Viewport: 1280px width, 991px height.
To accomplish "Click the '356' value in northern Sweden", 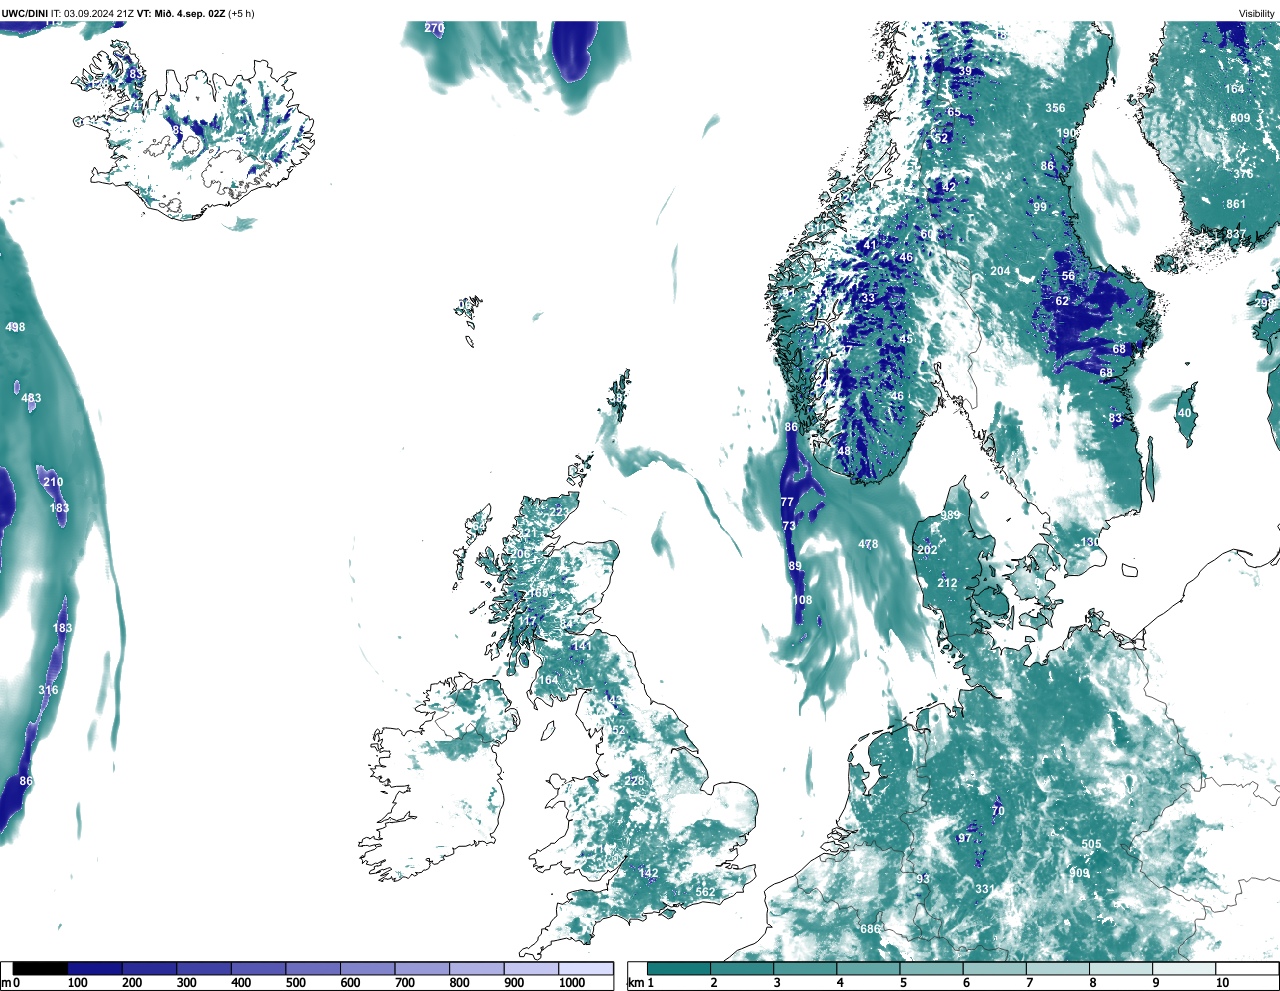I will click(x=1055, y=108).
